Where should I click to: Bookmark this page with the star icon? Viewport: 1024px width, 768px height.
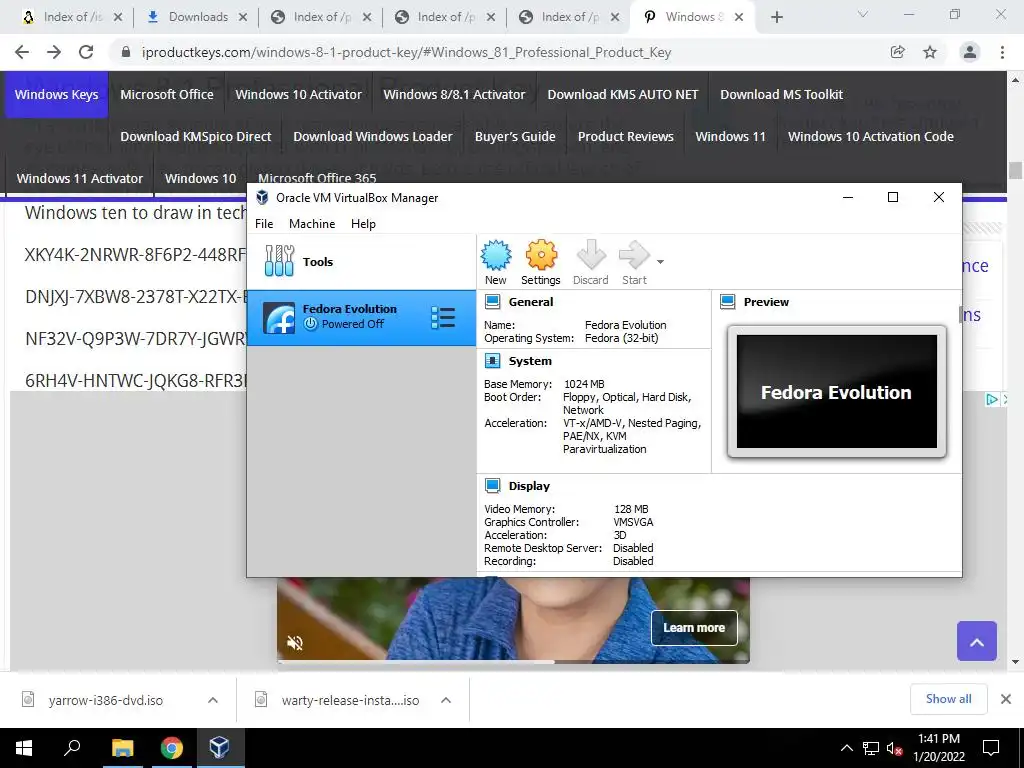(930, 52)
